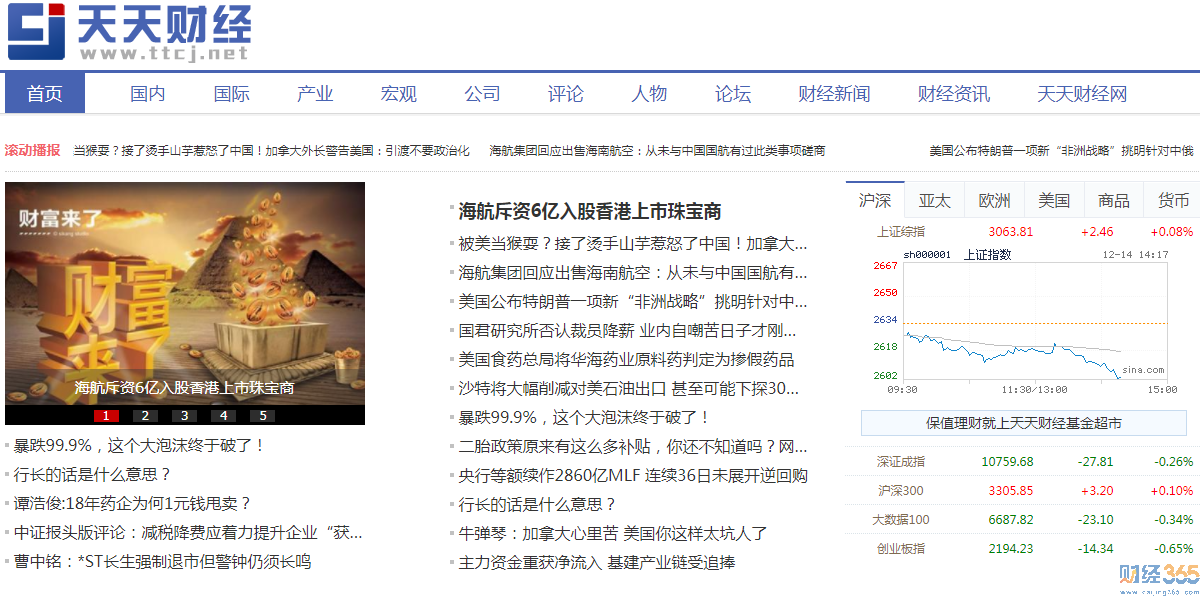Open 美国公布特朗普一项新“非洲战略” article in list

(x=632, y=301)
